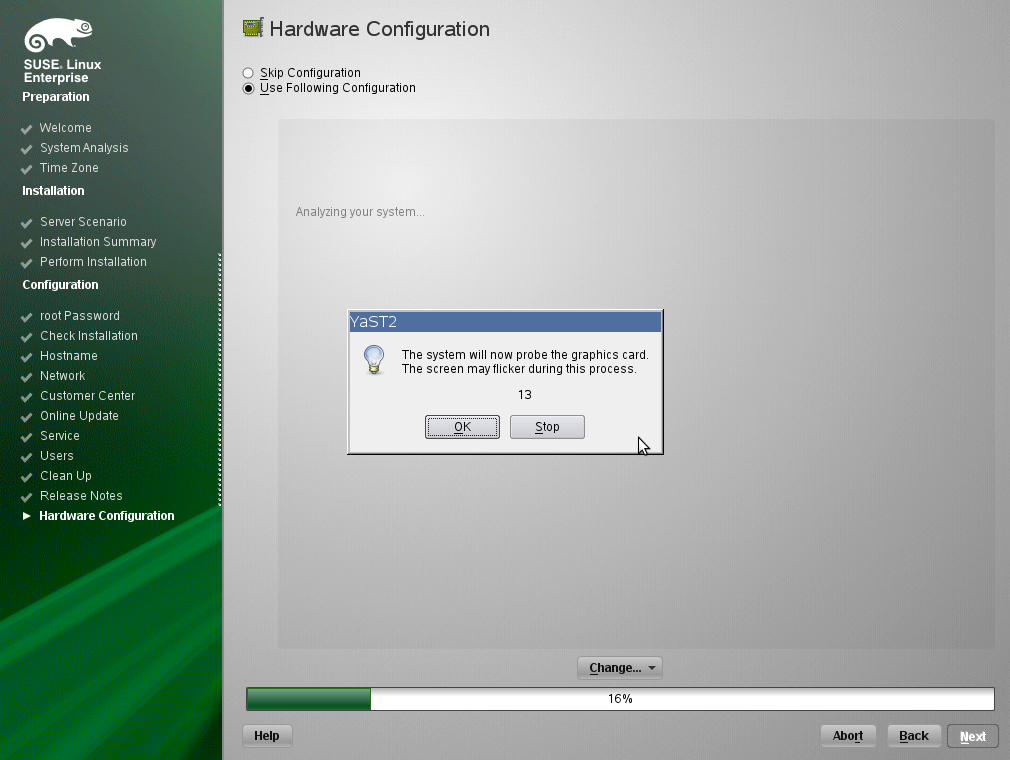1010x760 pixels.
Task: Click the checkmark beside root Password
Action: 26,317
